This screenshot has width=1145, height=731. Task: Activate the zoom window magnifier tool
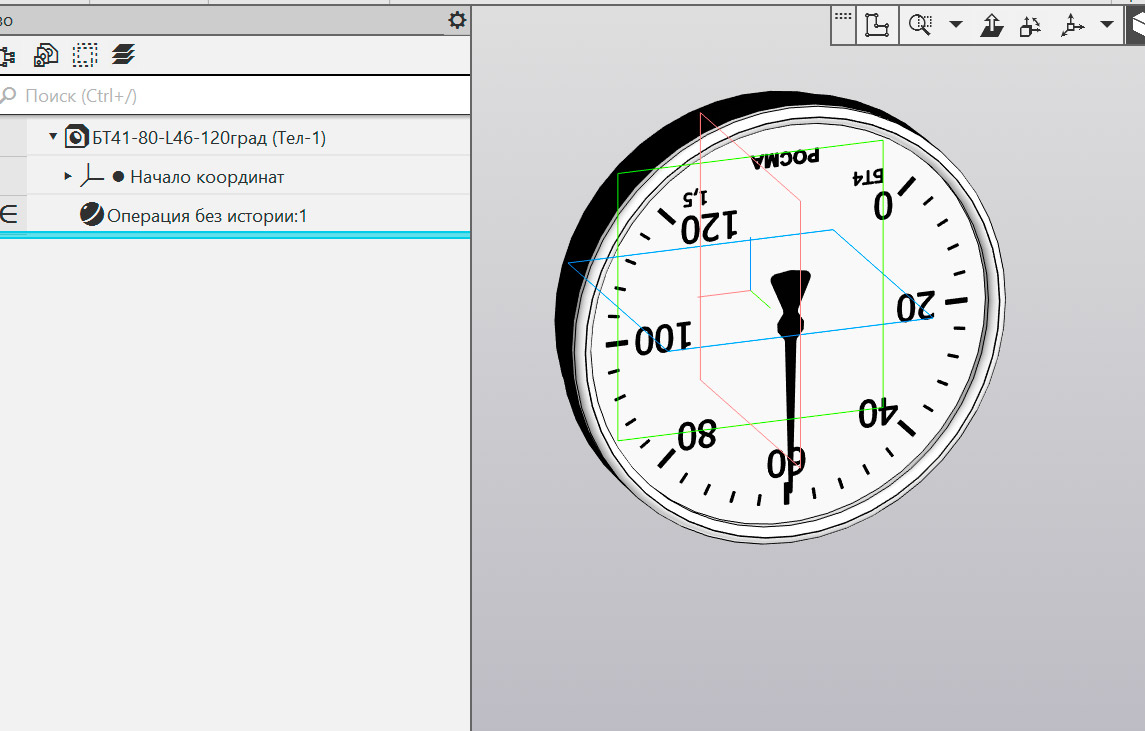coord(921,25)
